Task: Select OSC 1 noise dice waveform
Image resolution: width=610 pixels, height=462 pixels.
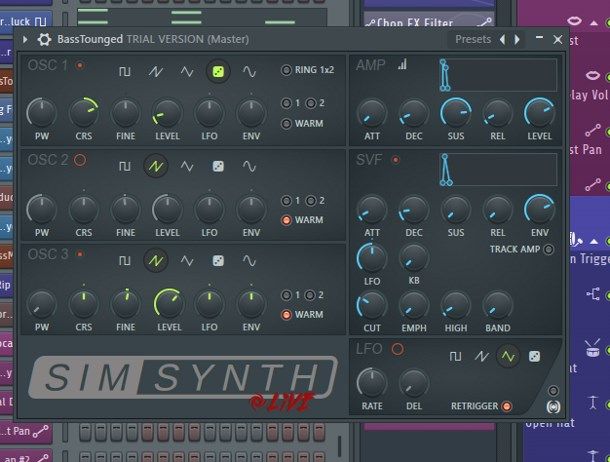Action: pyautogui.click(x=218, y=72)
